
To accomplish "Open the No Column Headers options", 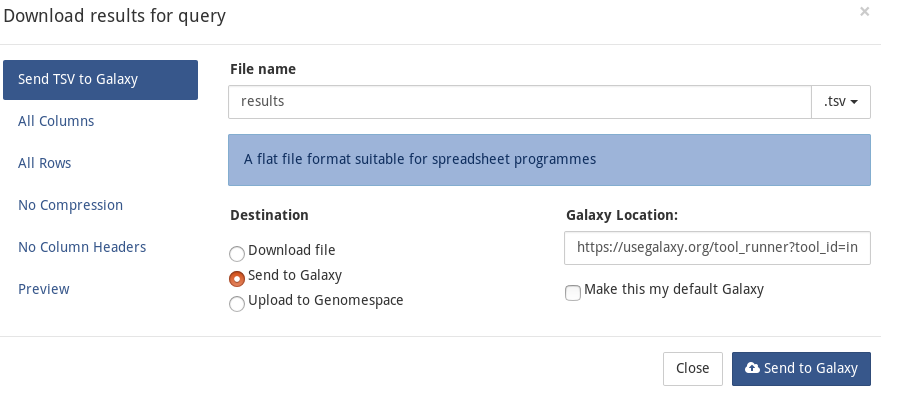I will click(x=82, y=247).
